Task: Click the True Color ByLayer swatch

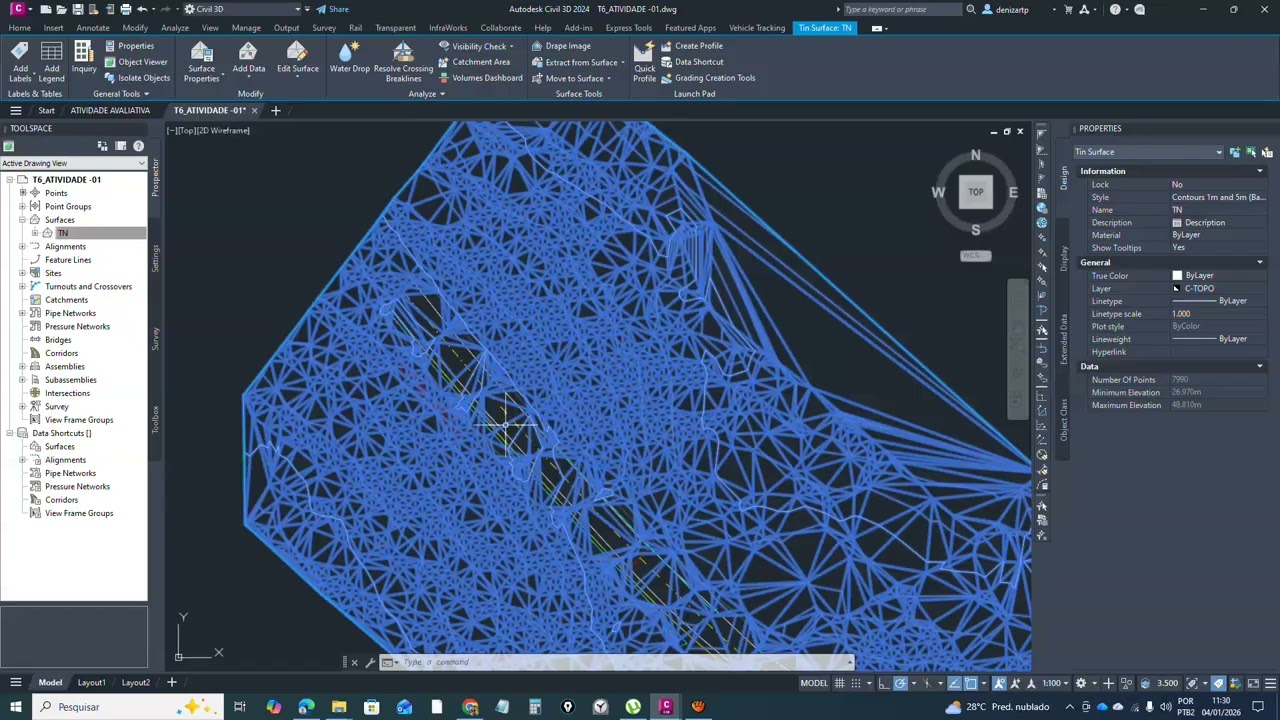Action: coord(1177,276)
